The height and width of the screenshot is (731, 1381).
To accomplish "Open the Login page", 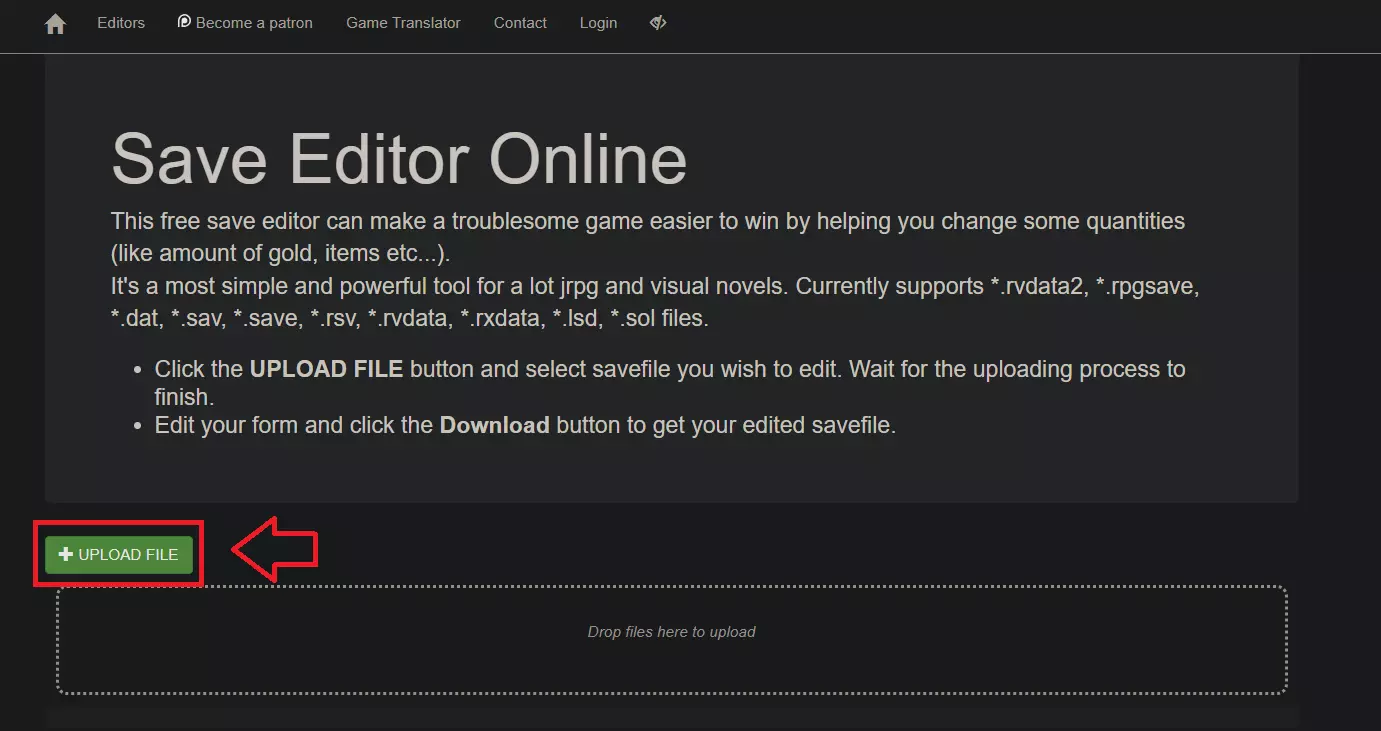I will 598,23.
